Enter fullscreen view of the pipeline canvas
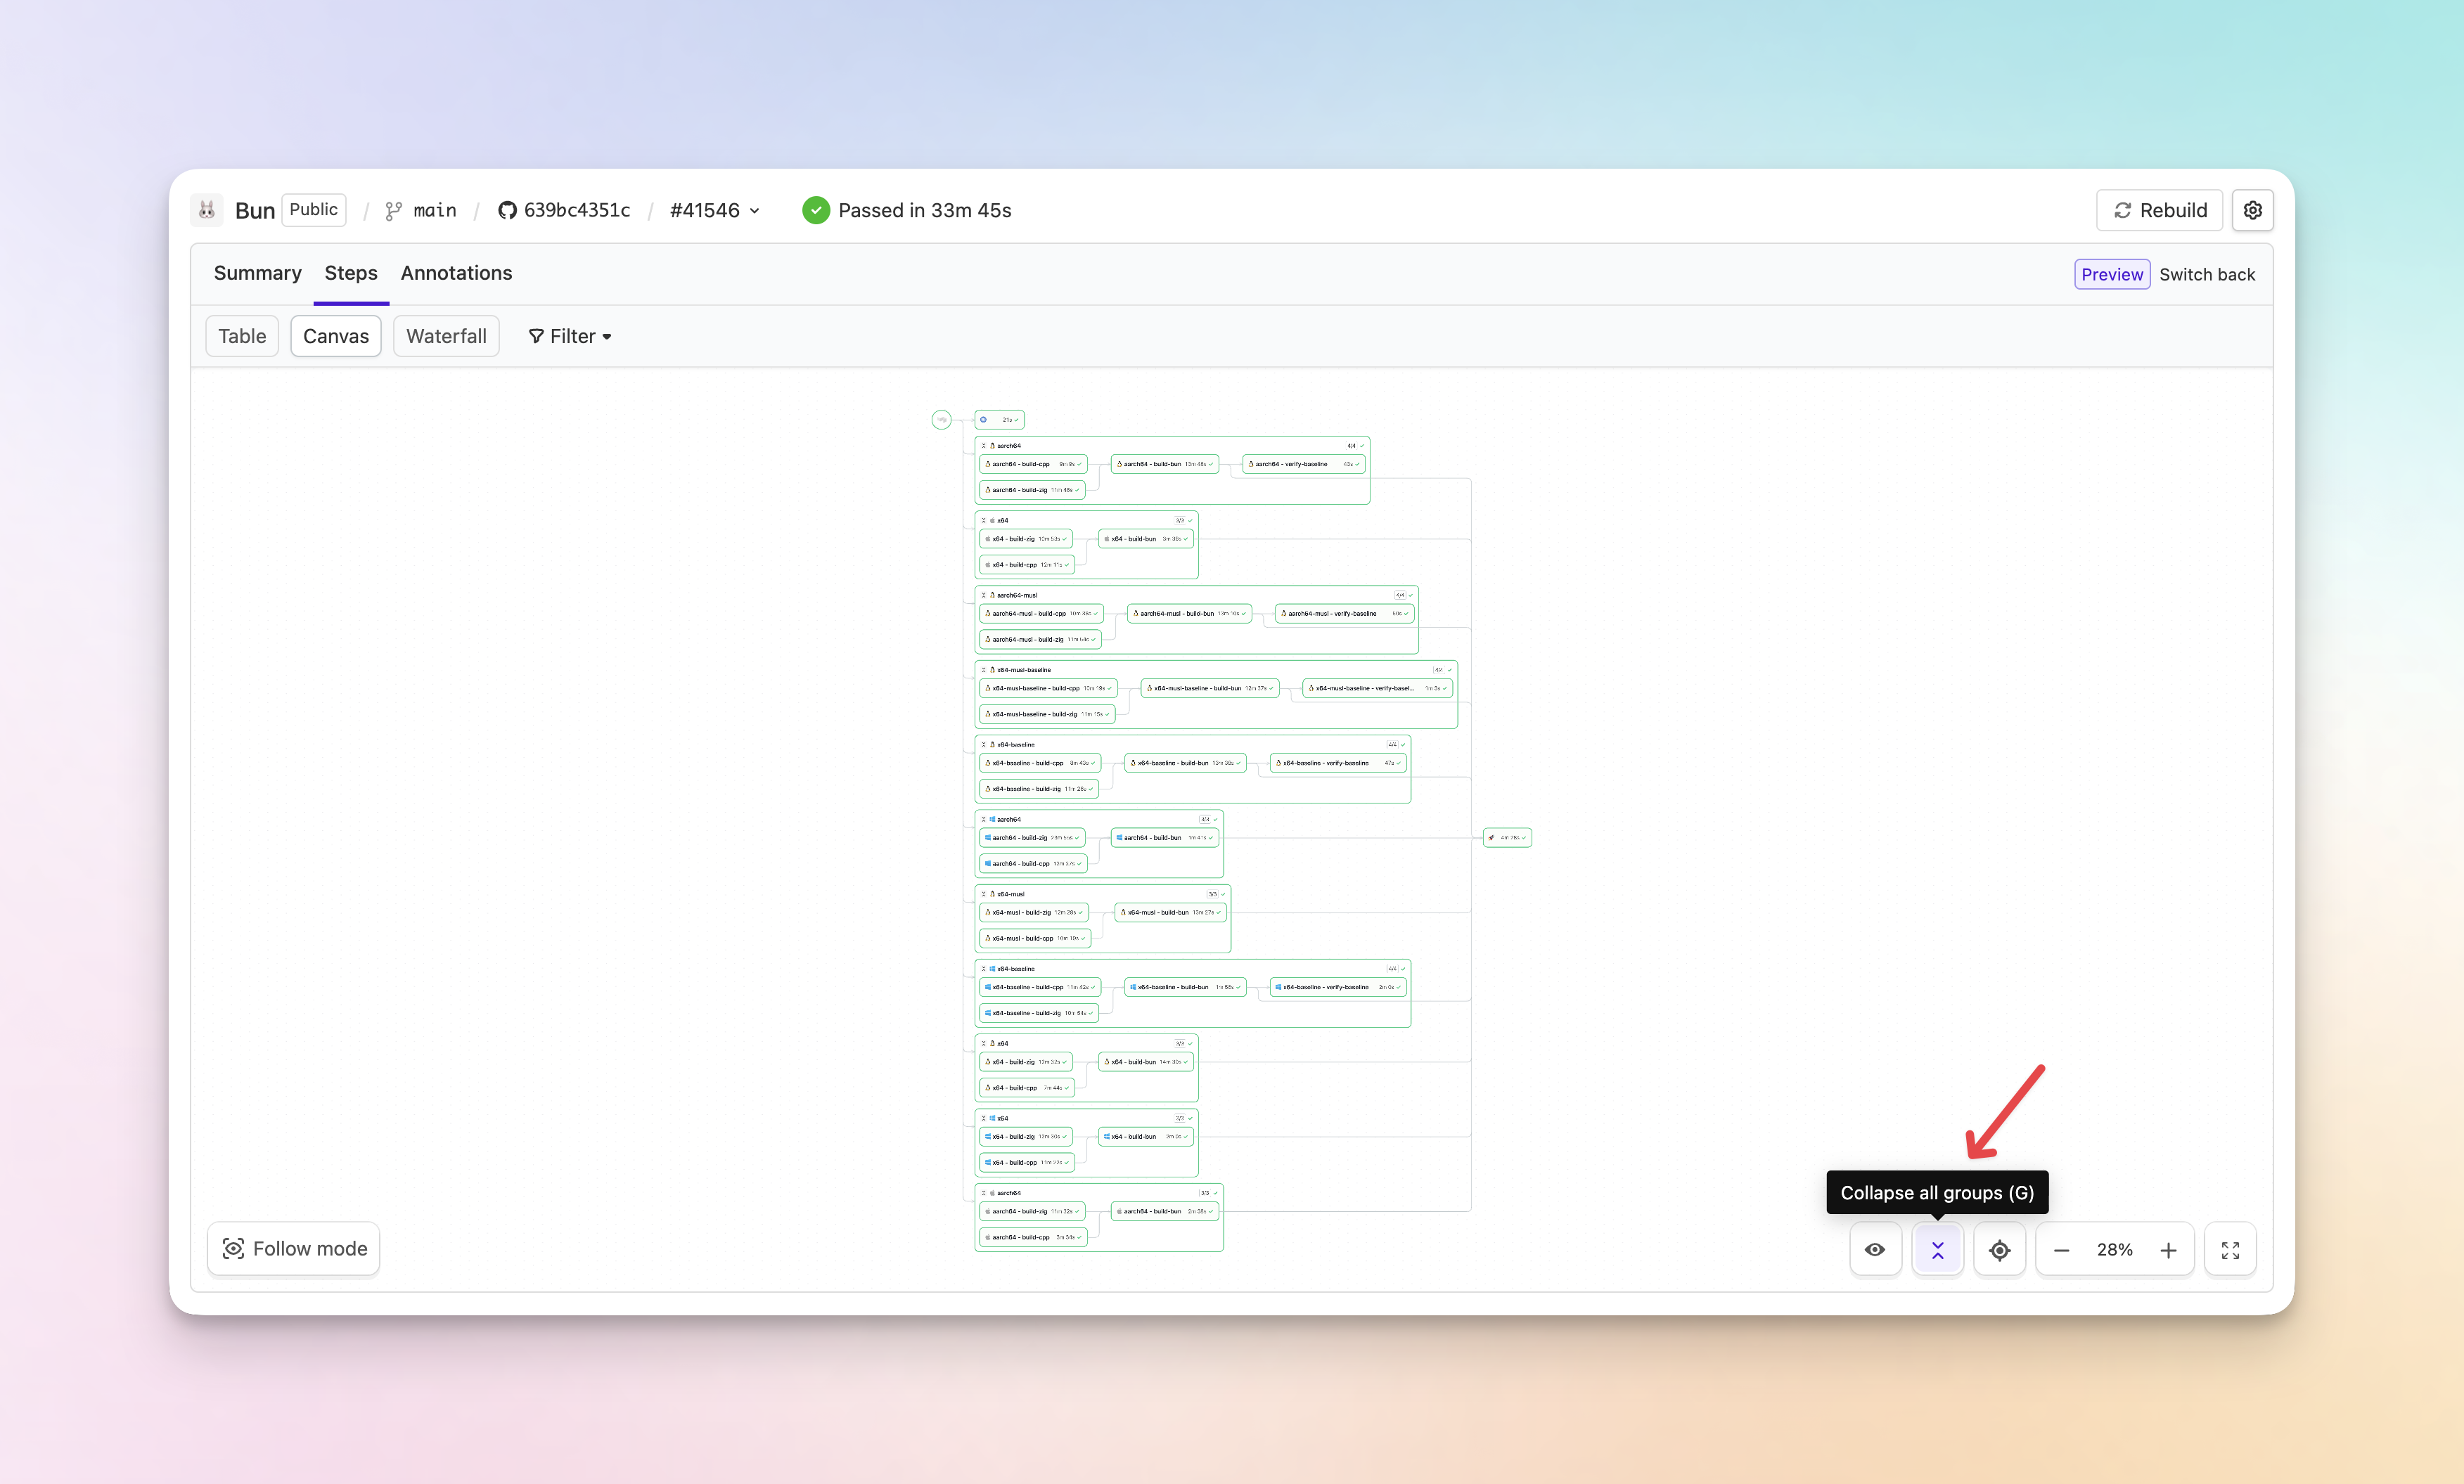 pos(2230,1249)
